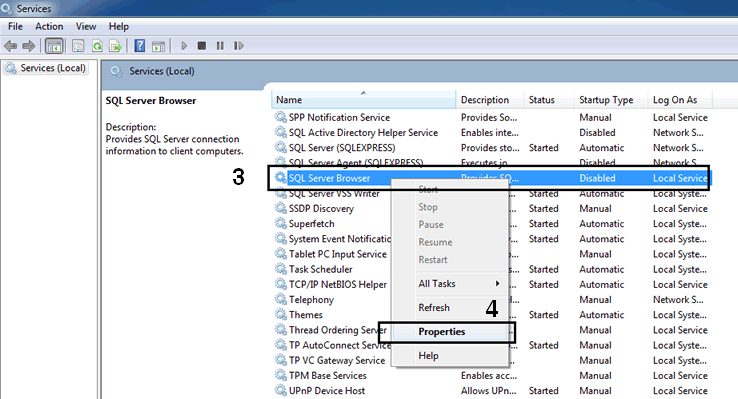
Task: Click the gear icon beside SSDP Discovery
Action: coord(281,208)
